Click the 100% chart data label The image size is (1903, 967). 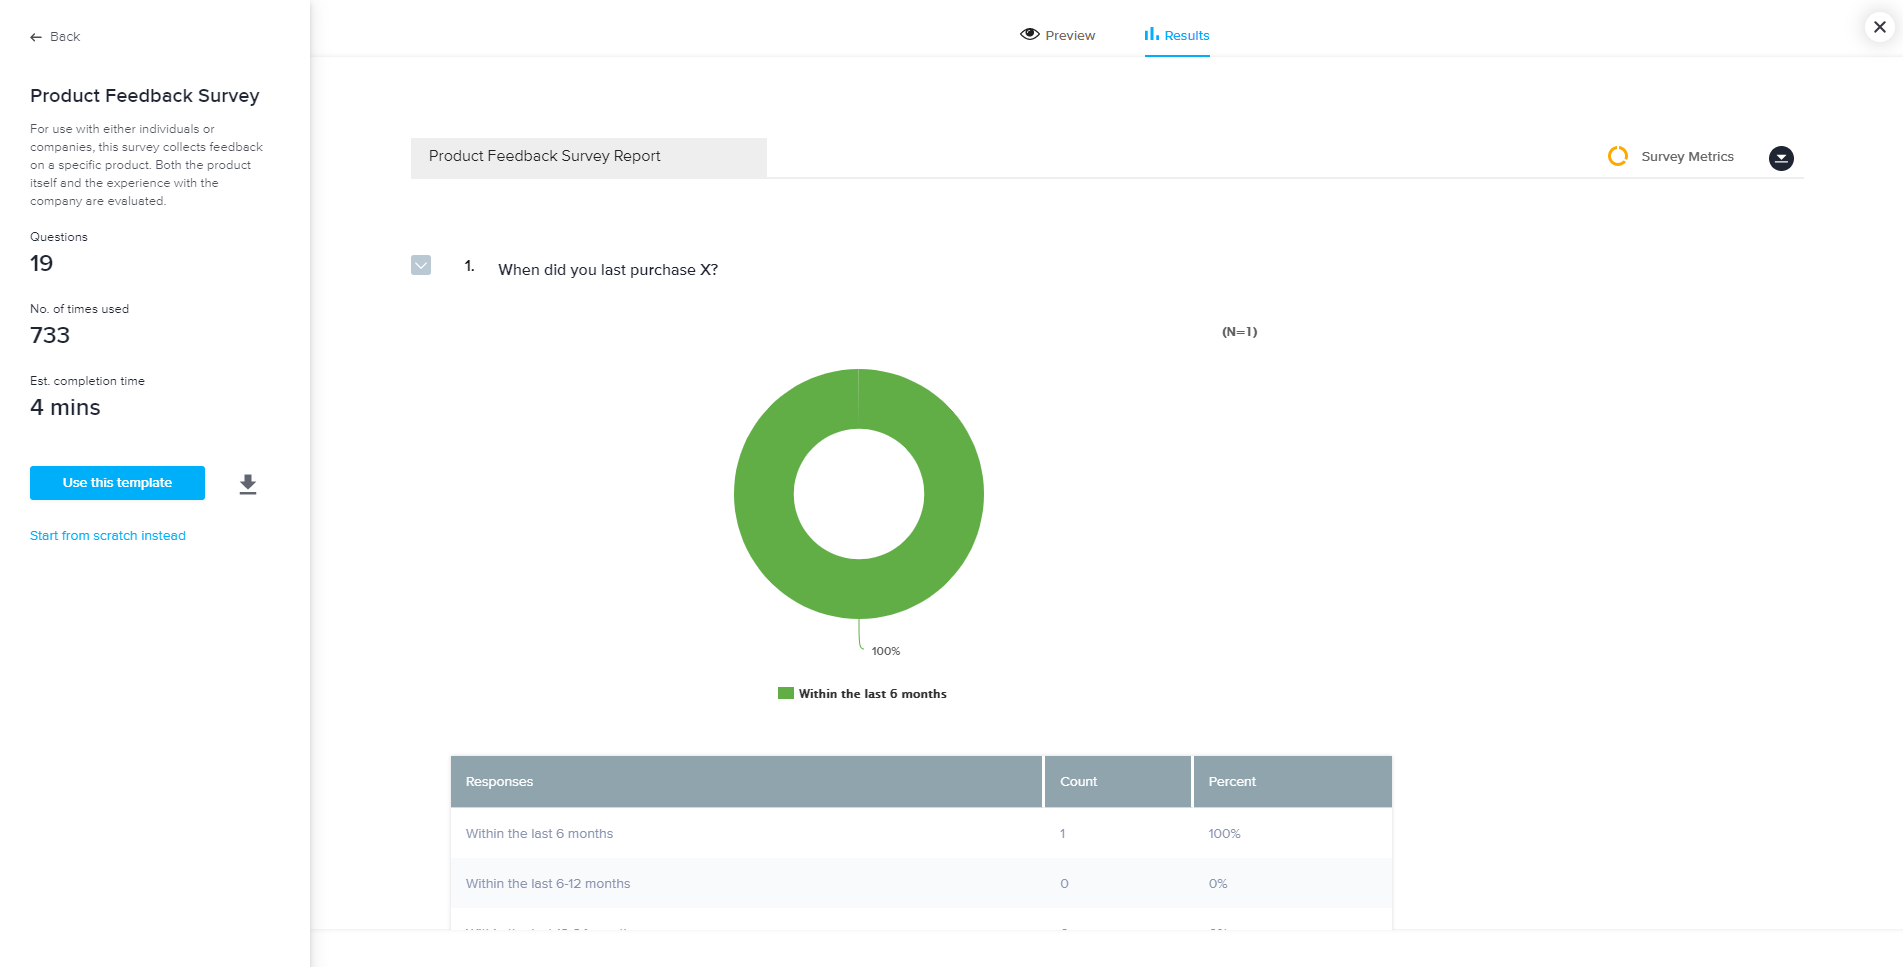tap(885, 651)
